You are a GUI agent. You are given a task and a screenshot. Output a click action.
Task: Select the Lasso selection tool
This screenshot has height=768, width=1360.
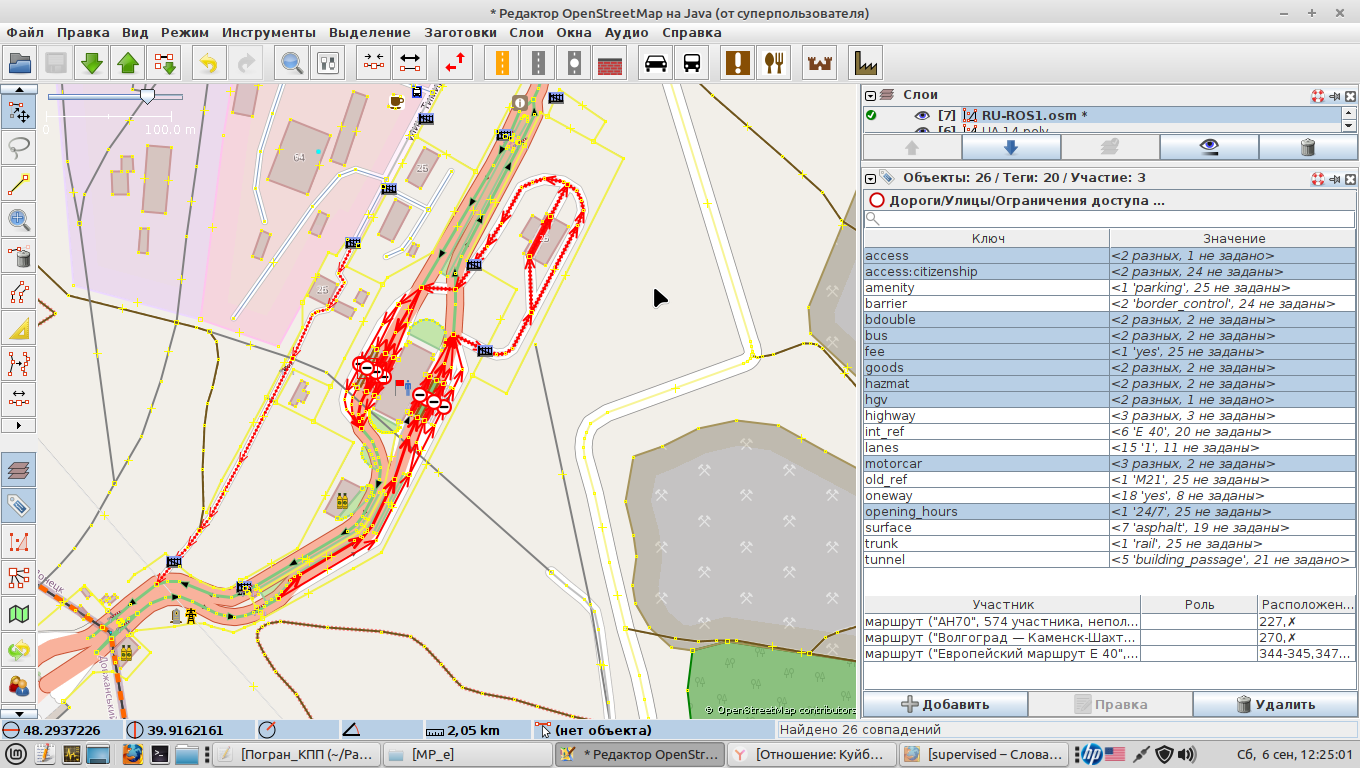coord(19,148)
